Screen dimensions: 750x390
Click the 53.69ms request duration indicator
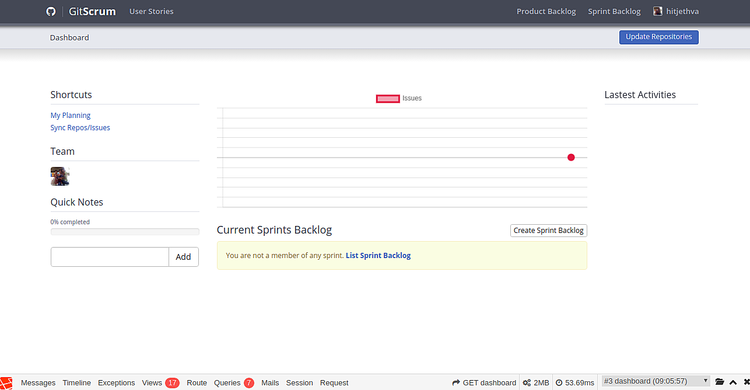[x=574, y=383]
